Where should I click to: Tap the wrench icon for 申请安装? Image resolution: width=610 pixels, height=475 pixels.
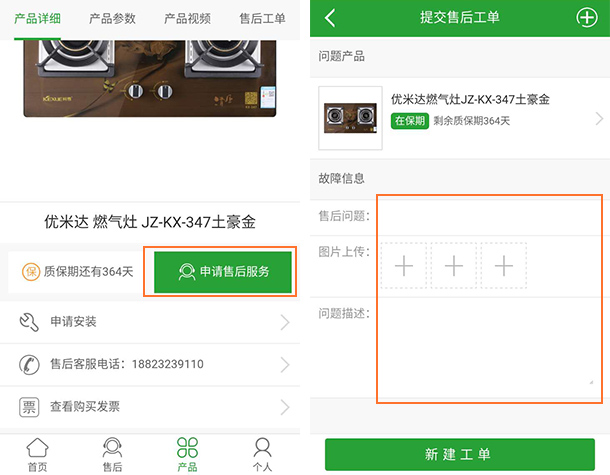[x=29, y=322]
